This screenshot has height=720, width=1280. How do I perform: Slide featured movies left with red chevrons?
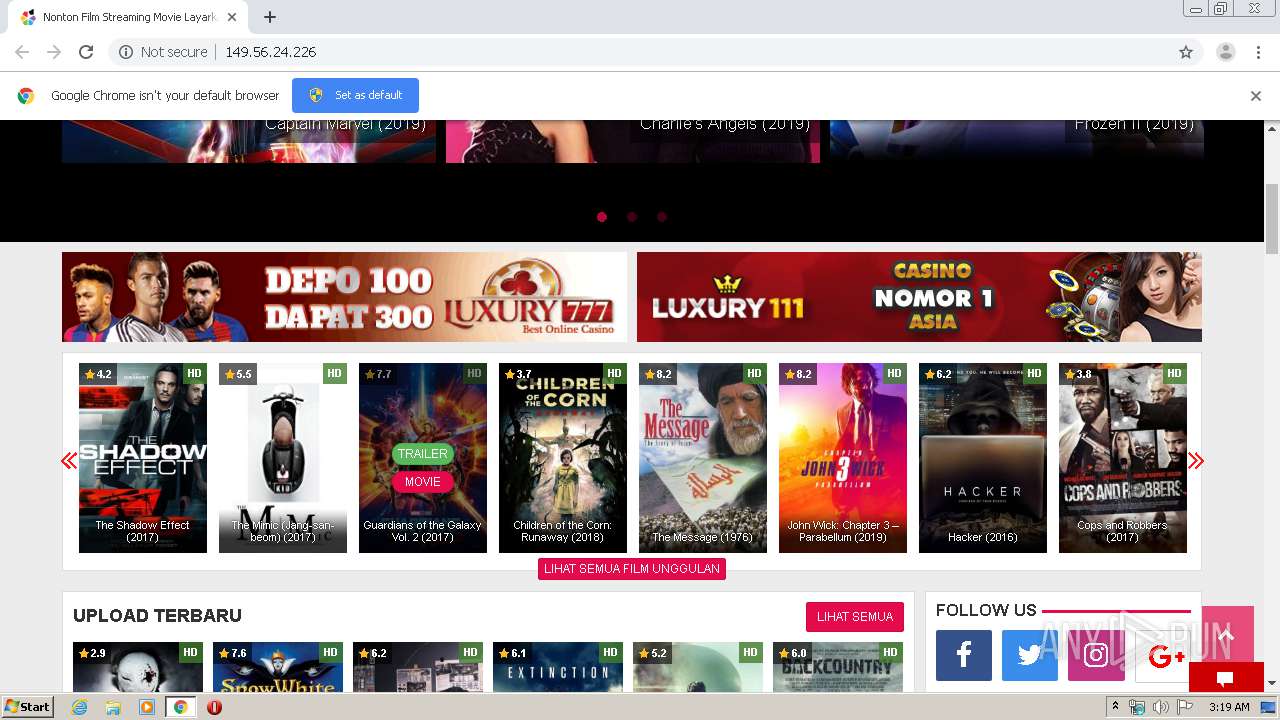pyautogui.click(x=69, y=460)
